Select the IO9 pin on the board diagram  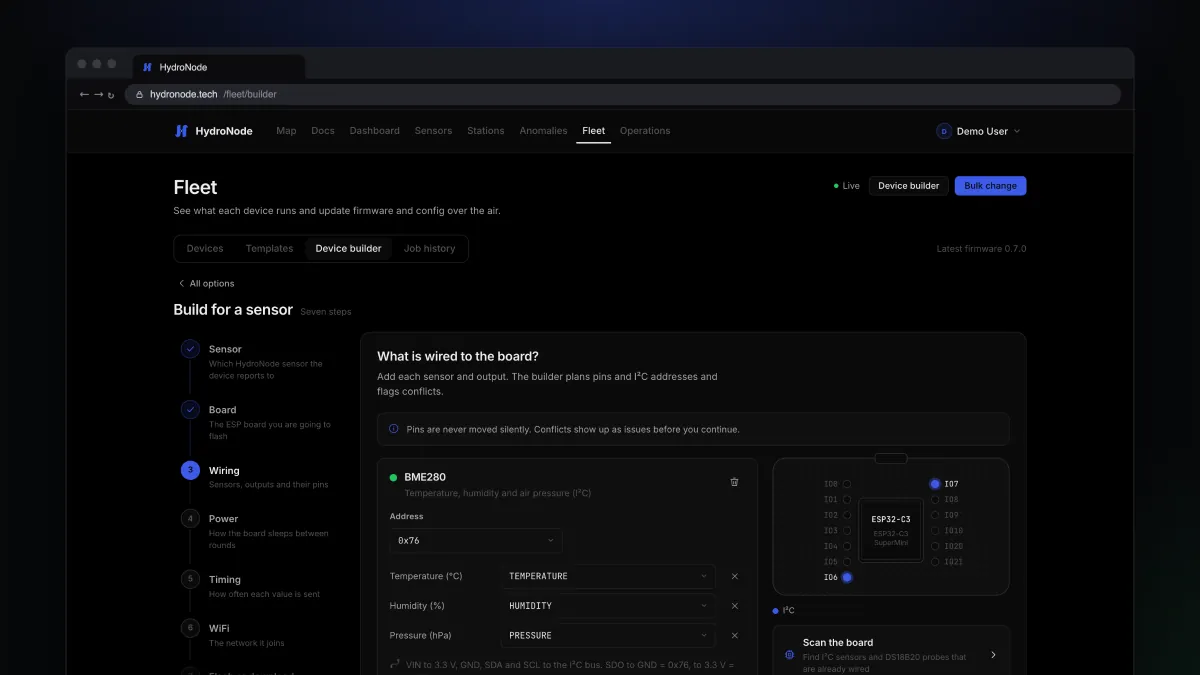click(x=935, y=515)
